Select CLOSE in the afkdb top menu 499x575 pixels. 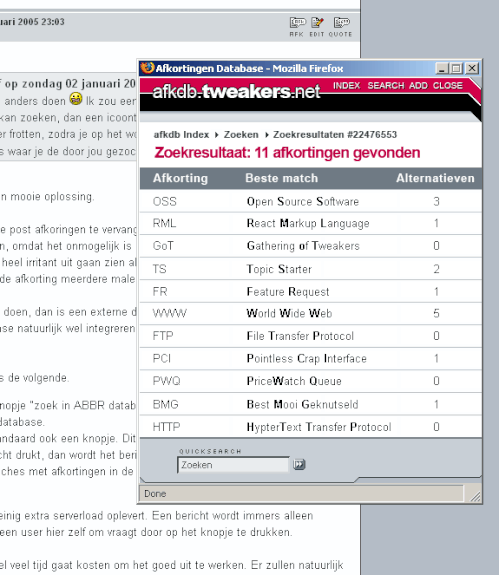(448, 85)
